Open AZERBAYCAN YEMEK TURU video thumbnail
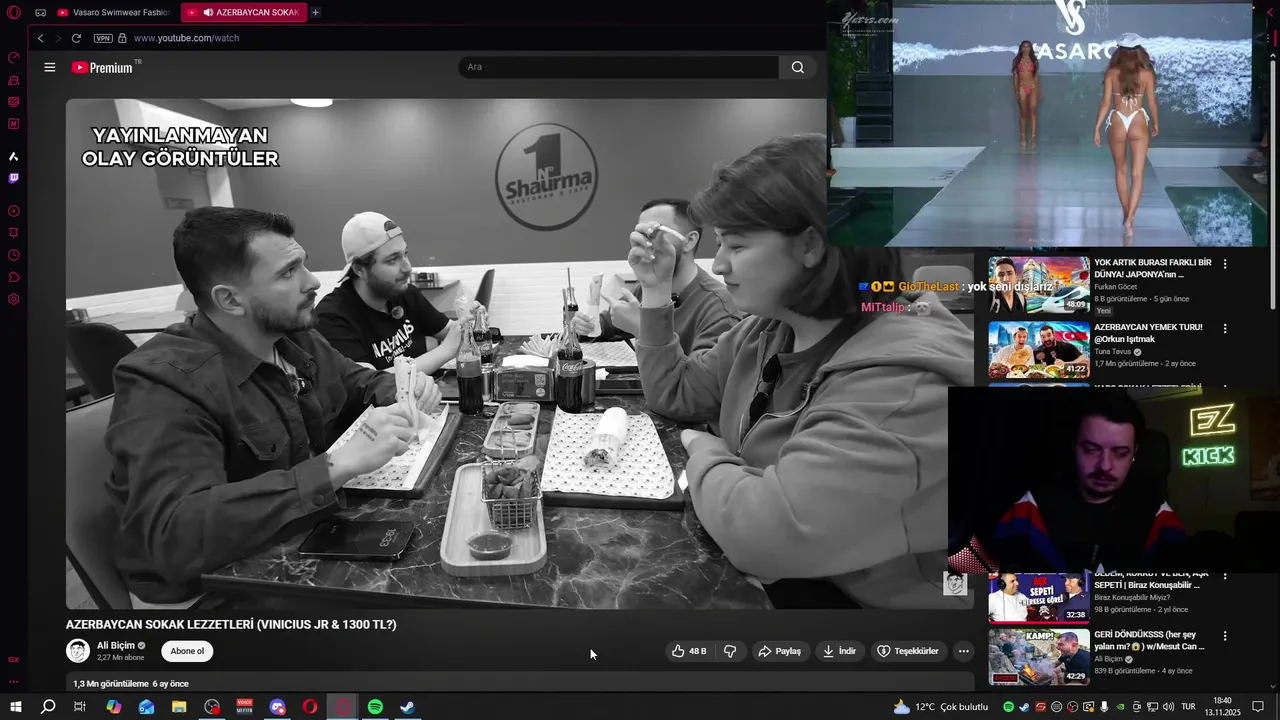 click(x=1039, y=349)
